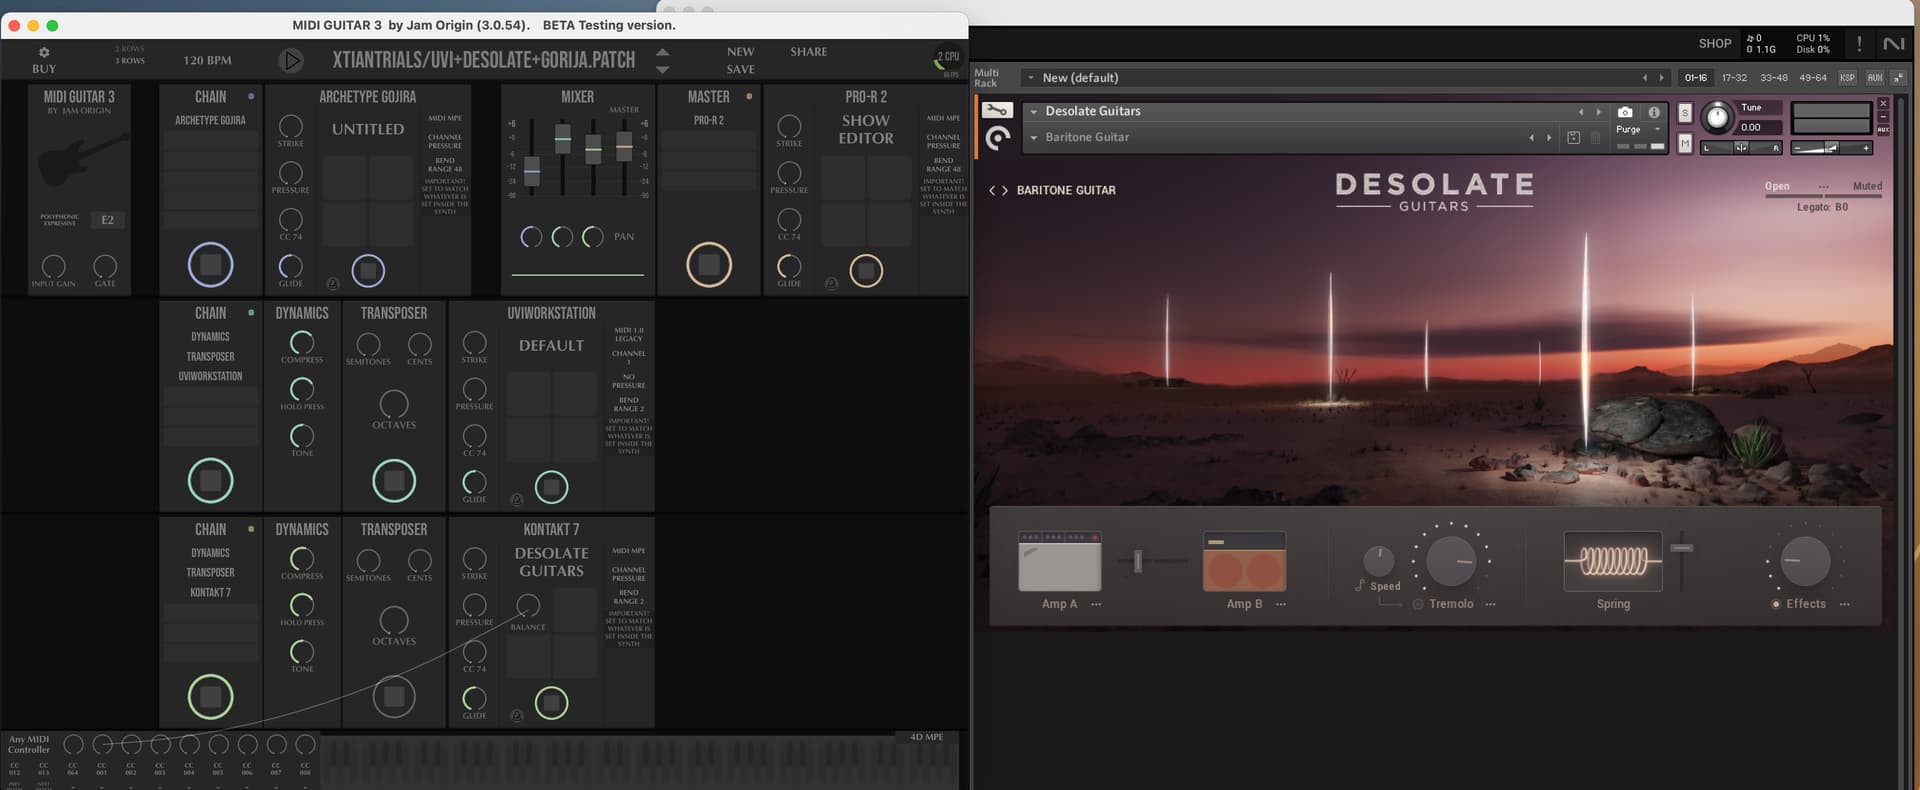
Task: Click the Kontakt rack minimize view icon
Action: pyautogui.click(x=1898, y=77)
